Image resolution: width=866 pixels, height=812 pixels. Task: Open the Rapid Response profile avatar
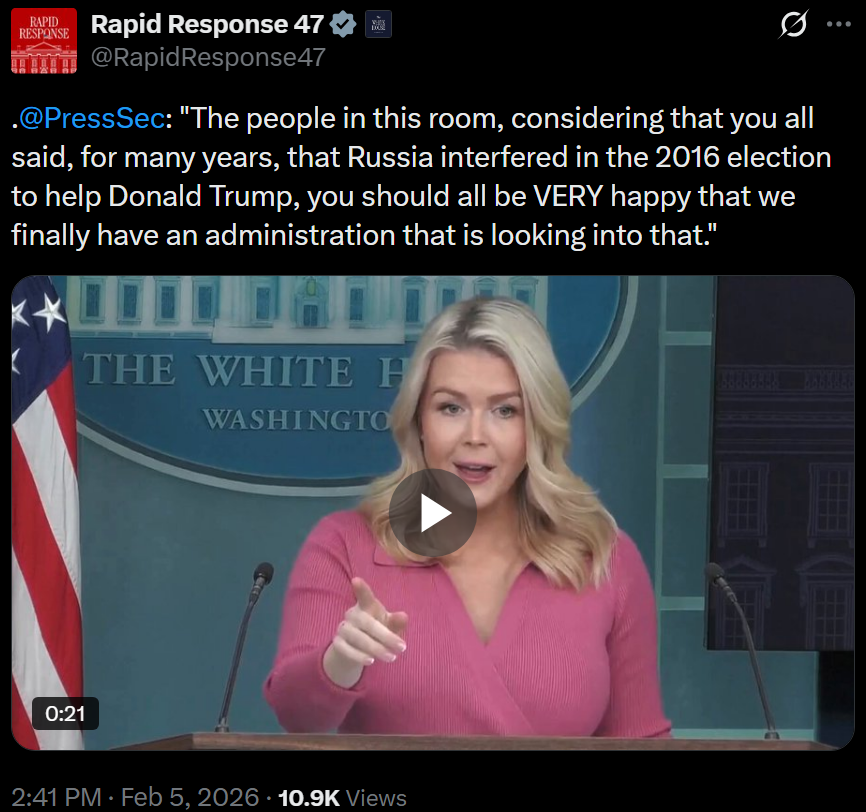point(44,41)
